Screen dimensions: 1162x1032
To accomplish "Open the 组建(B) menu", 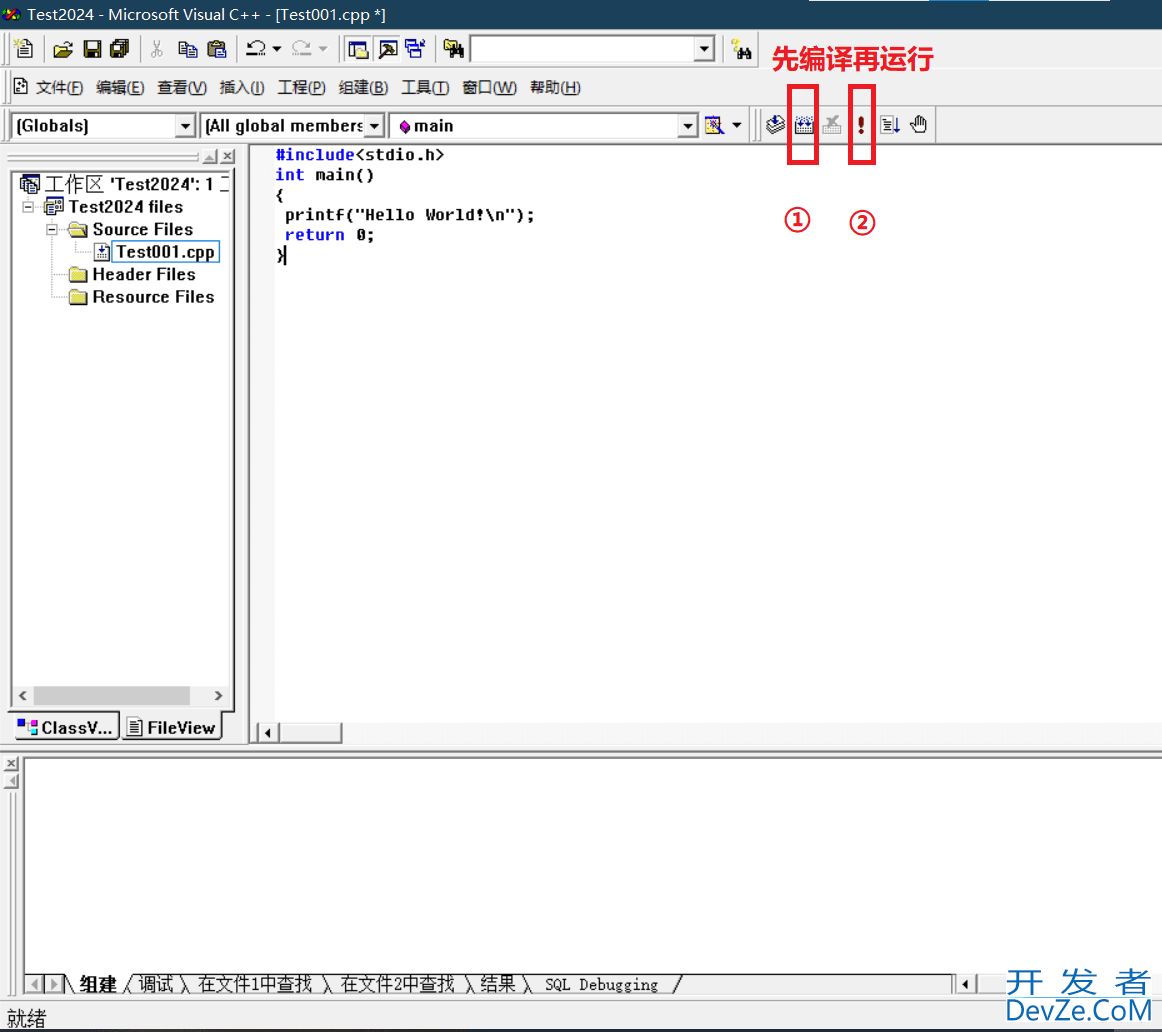I will [363, 87].
